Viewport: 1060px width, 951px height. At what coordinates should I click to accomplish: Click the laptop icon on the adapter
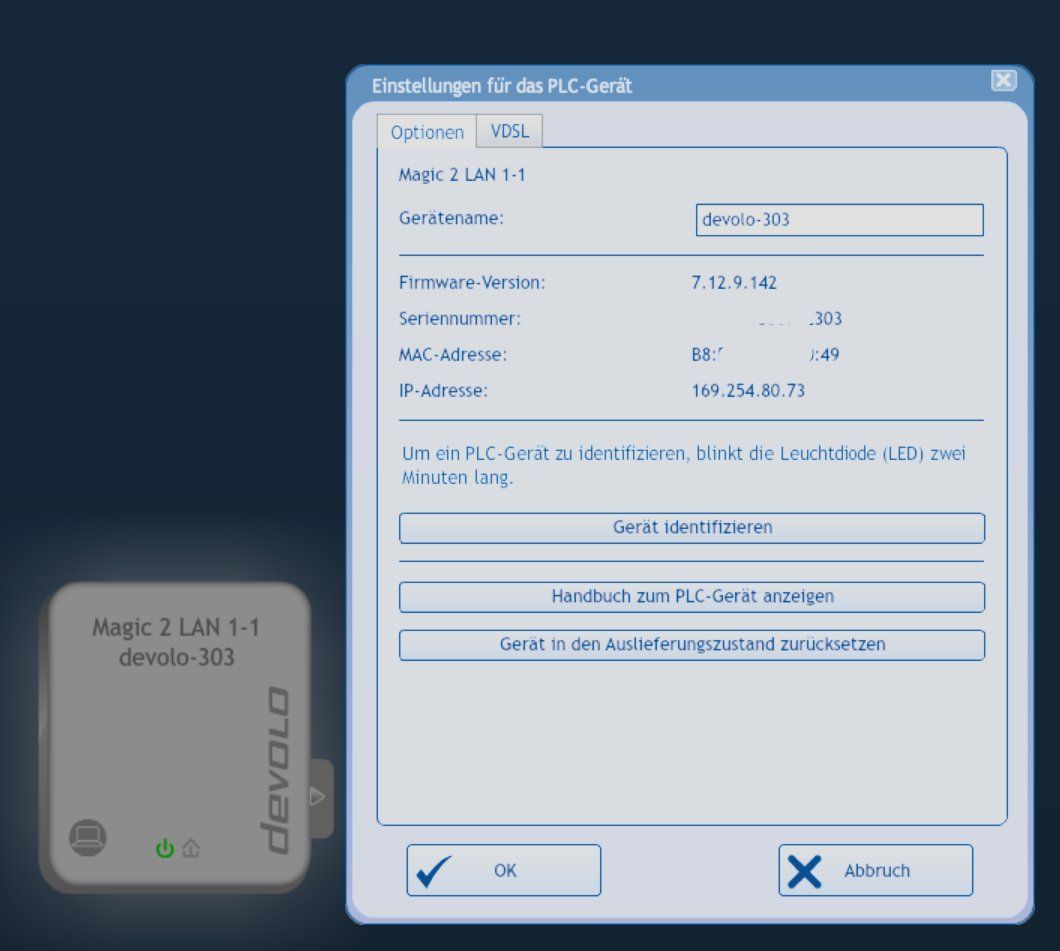[88, 837]
